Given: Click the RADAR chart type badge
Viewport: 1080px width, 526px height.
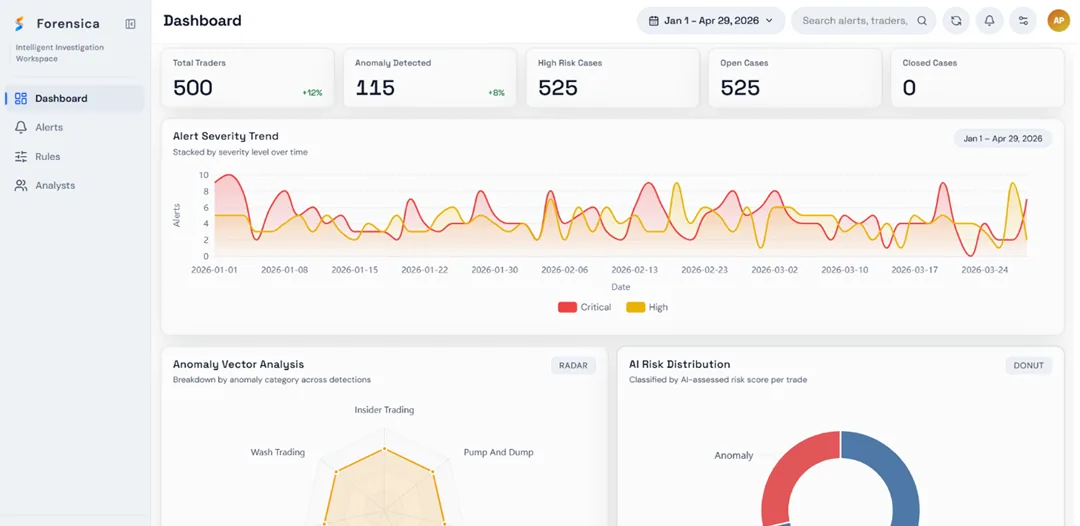Looking at the screenshot, I should coord(573,366).
